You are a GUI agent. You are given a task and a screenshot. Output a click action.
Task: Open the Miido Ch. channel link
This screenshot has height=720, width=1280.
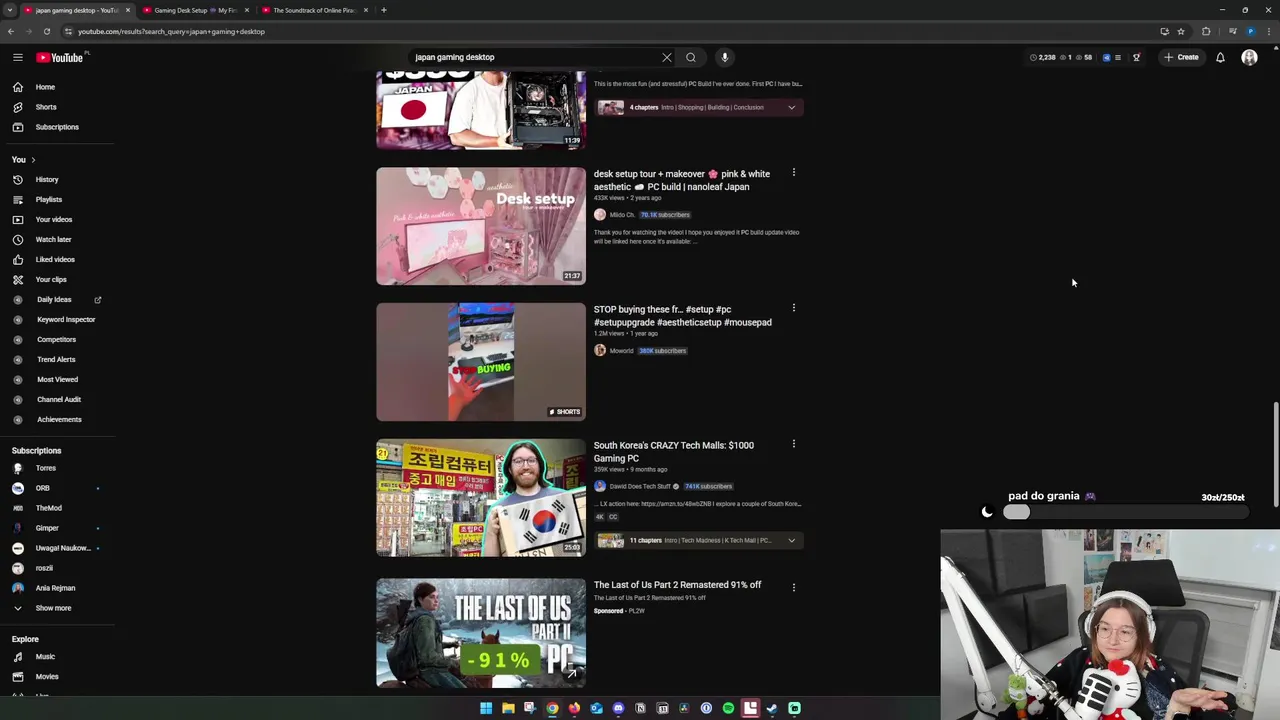click(x=622, y=215)
